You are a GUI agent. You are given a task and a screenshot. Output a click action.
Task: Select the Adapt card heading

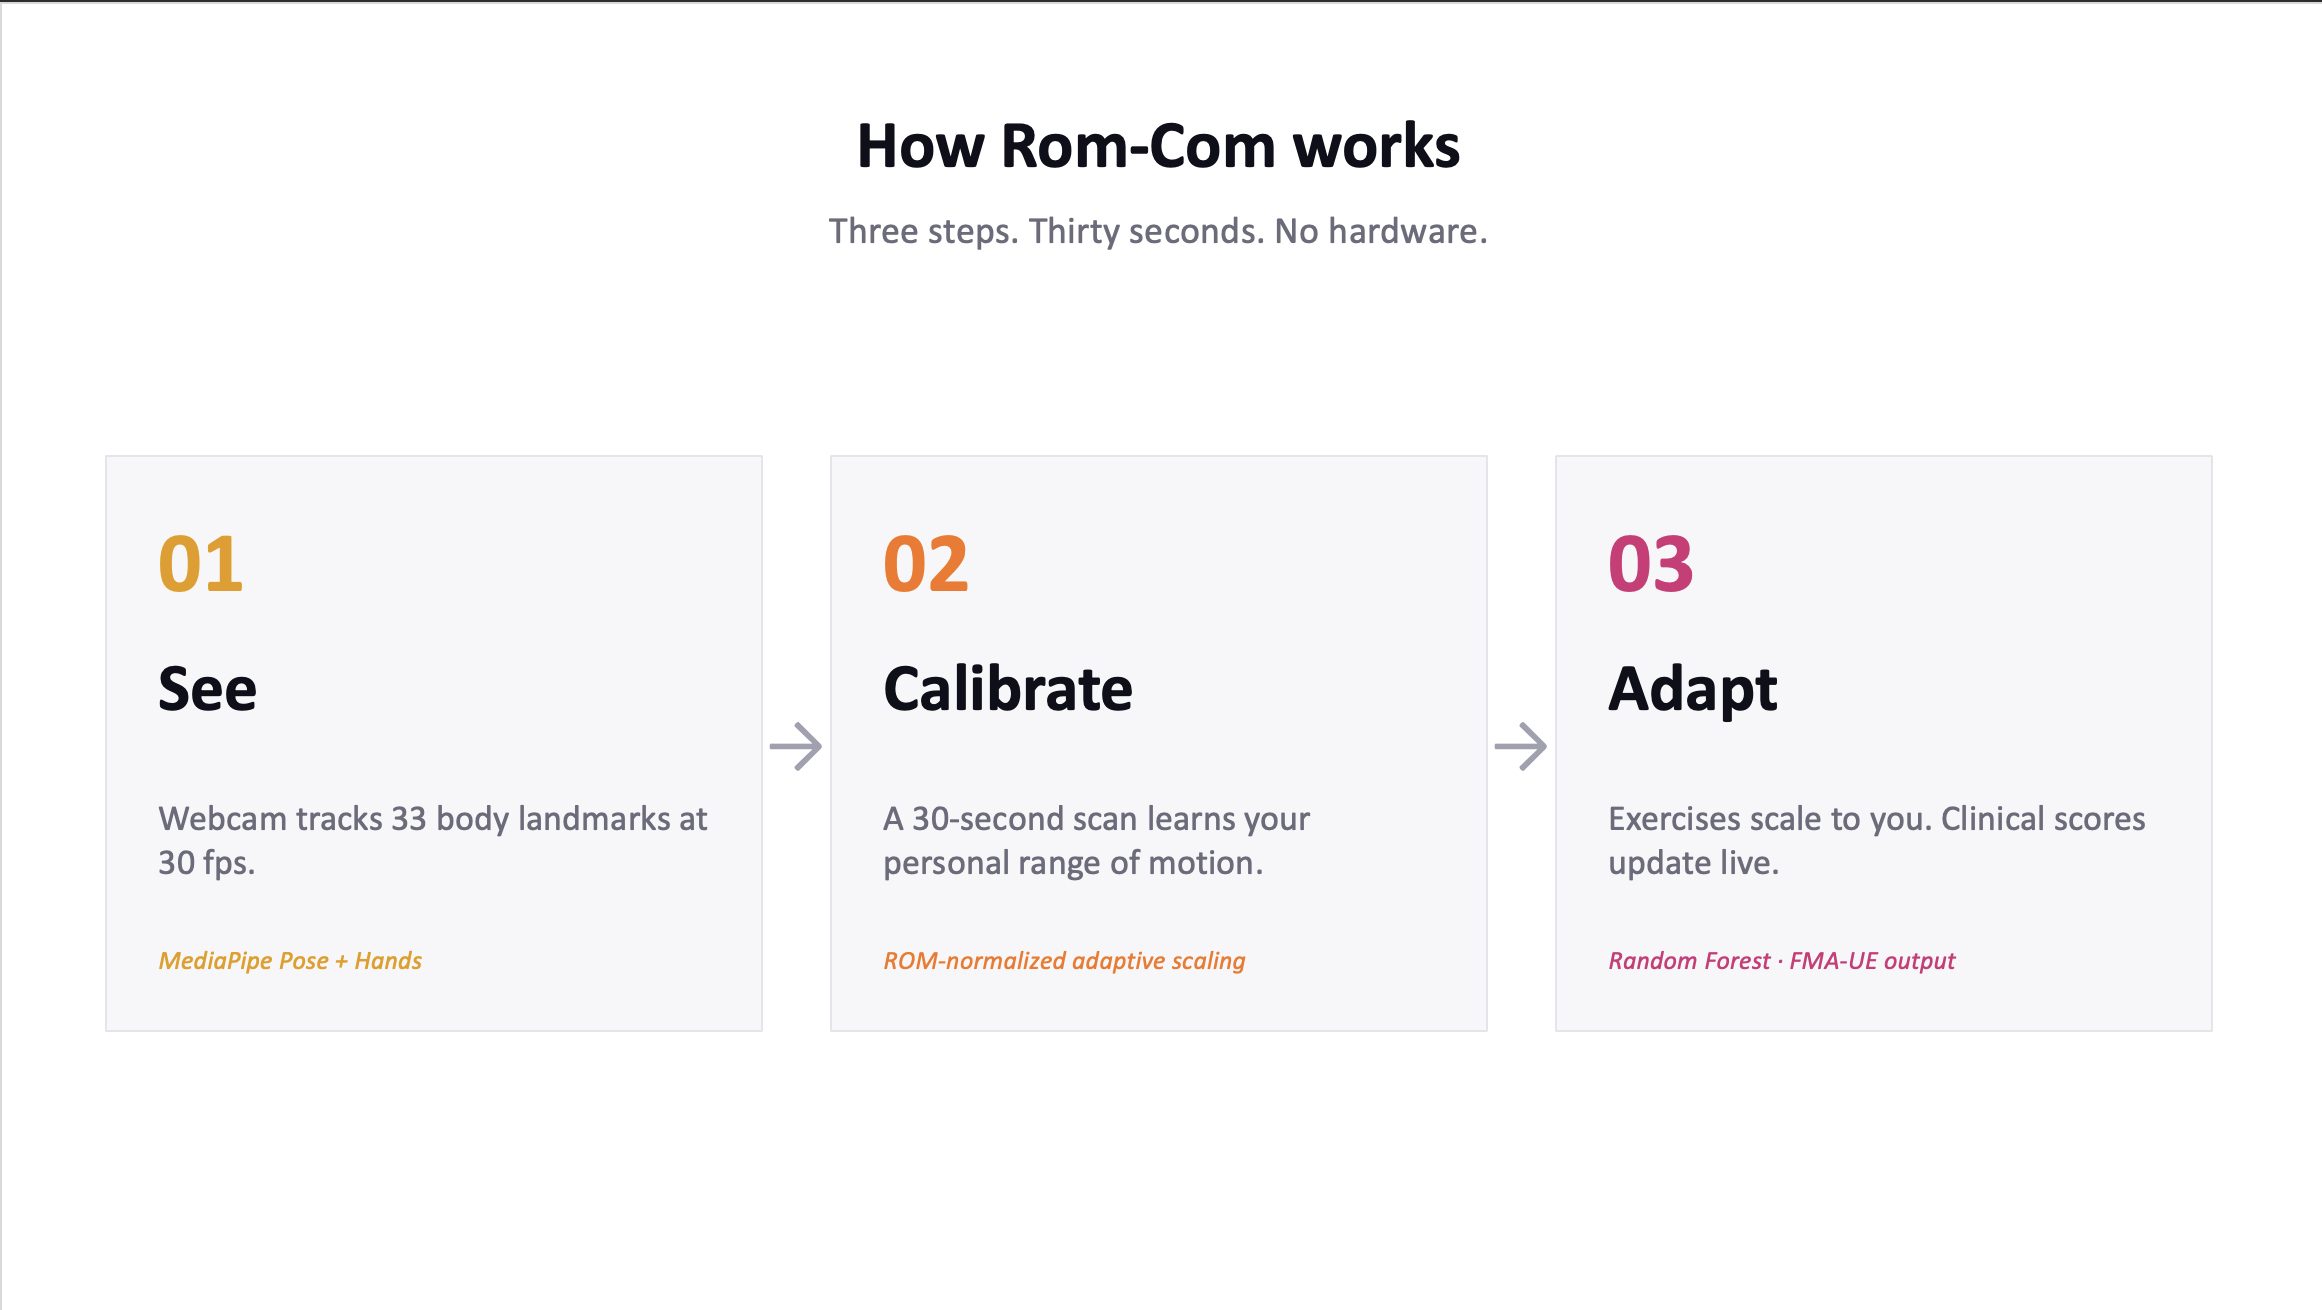1693,689
